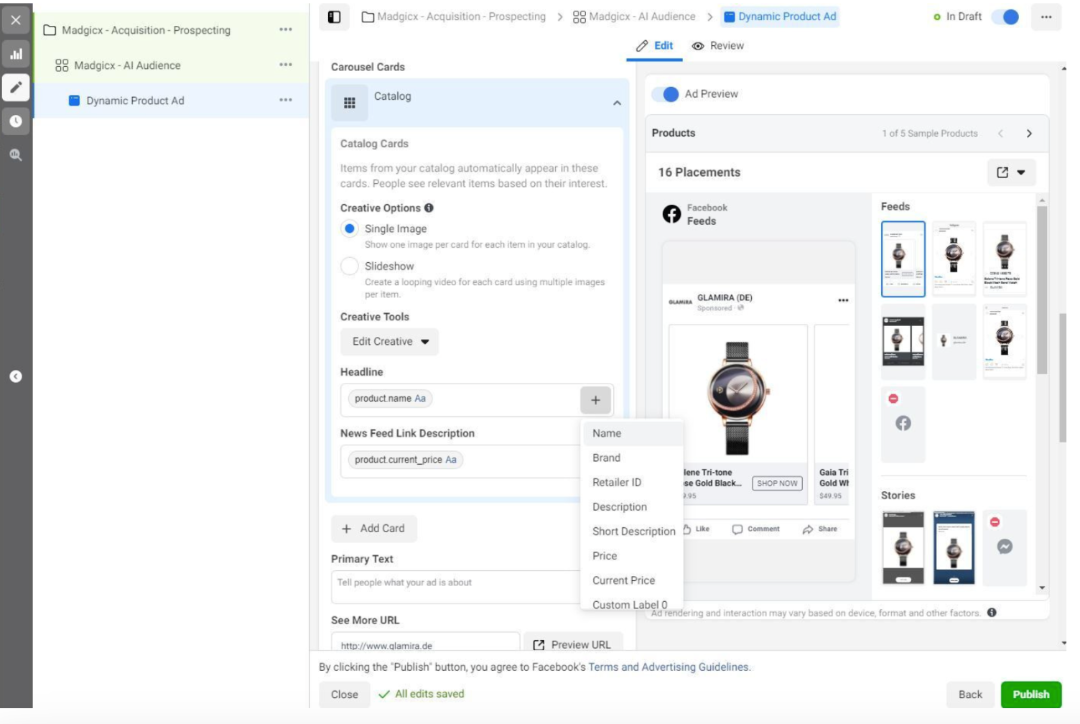
Task: Open the Edit Creative dropdown
Action: (x=390, y=342)
